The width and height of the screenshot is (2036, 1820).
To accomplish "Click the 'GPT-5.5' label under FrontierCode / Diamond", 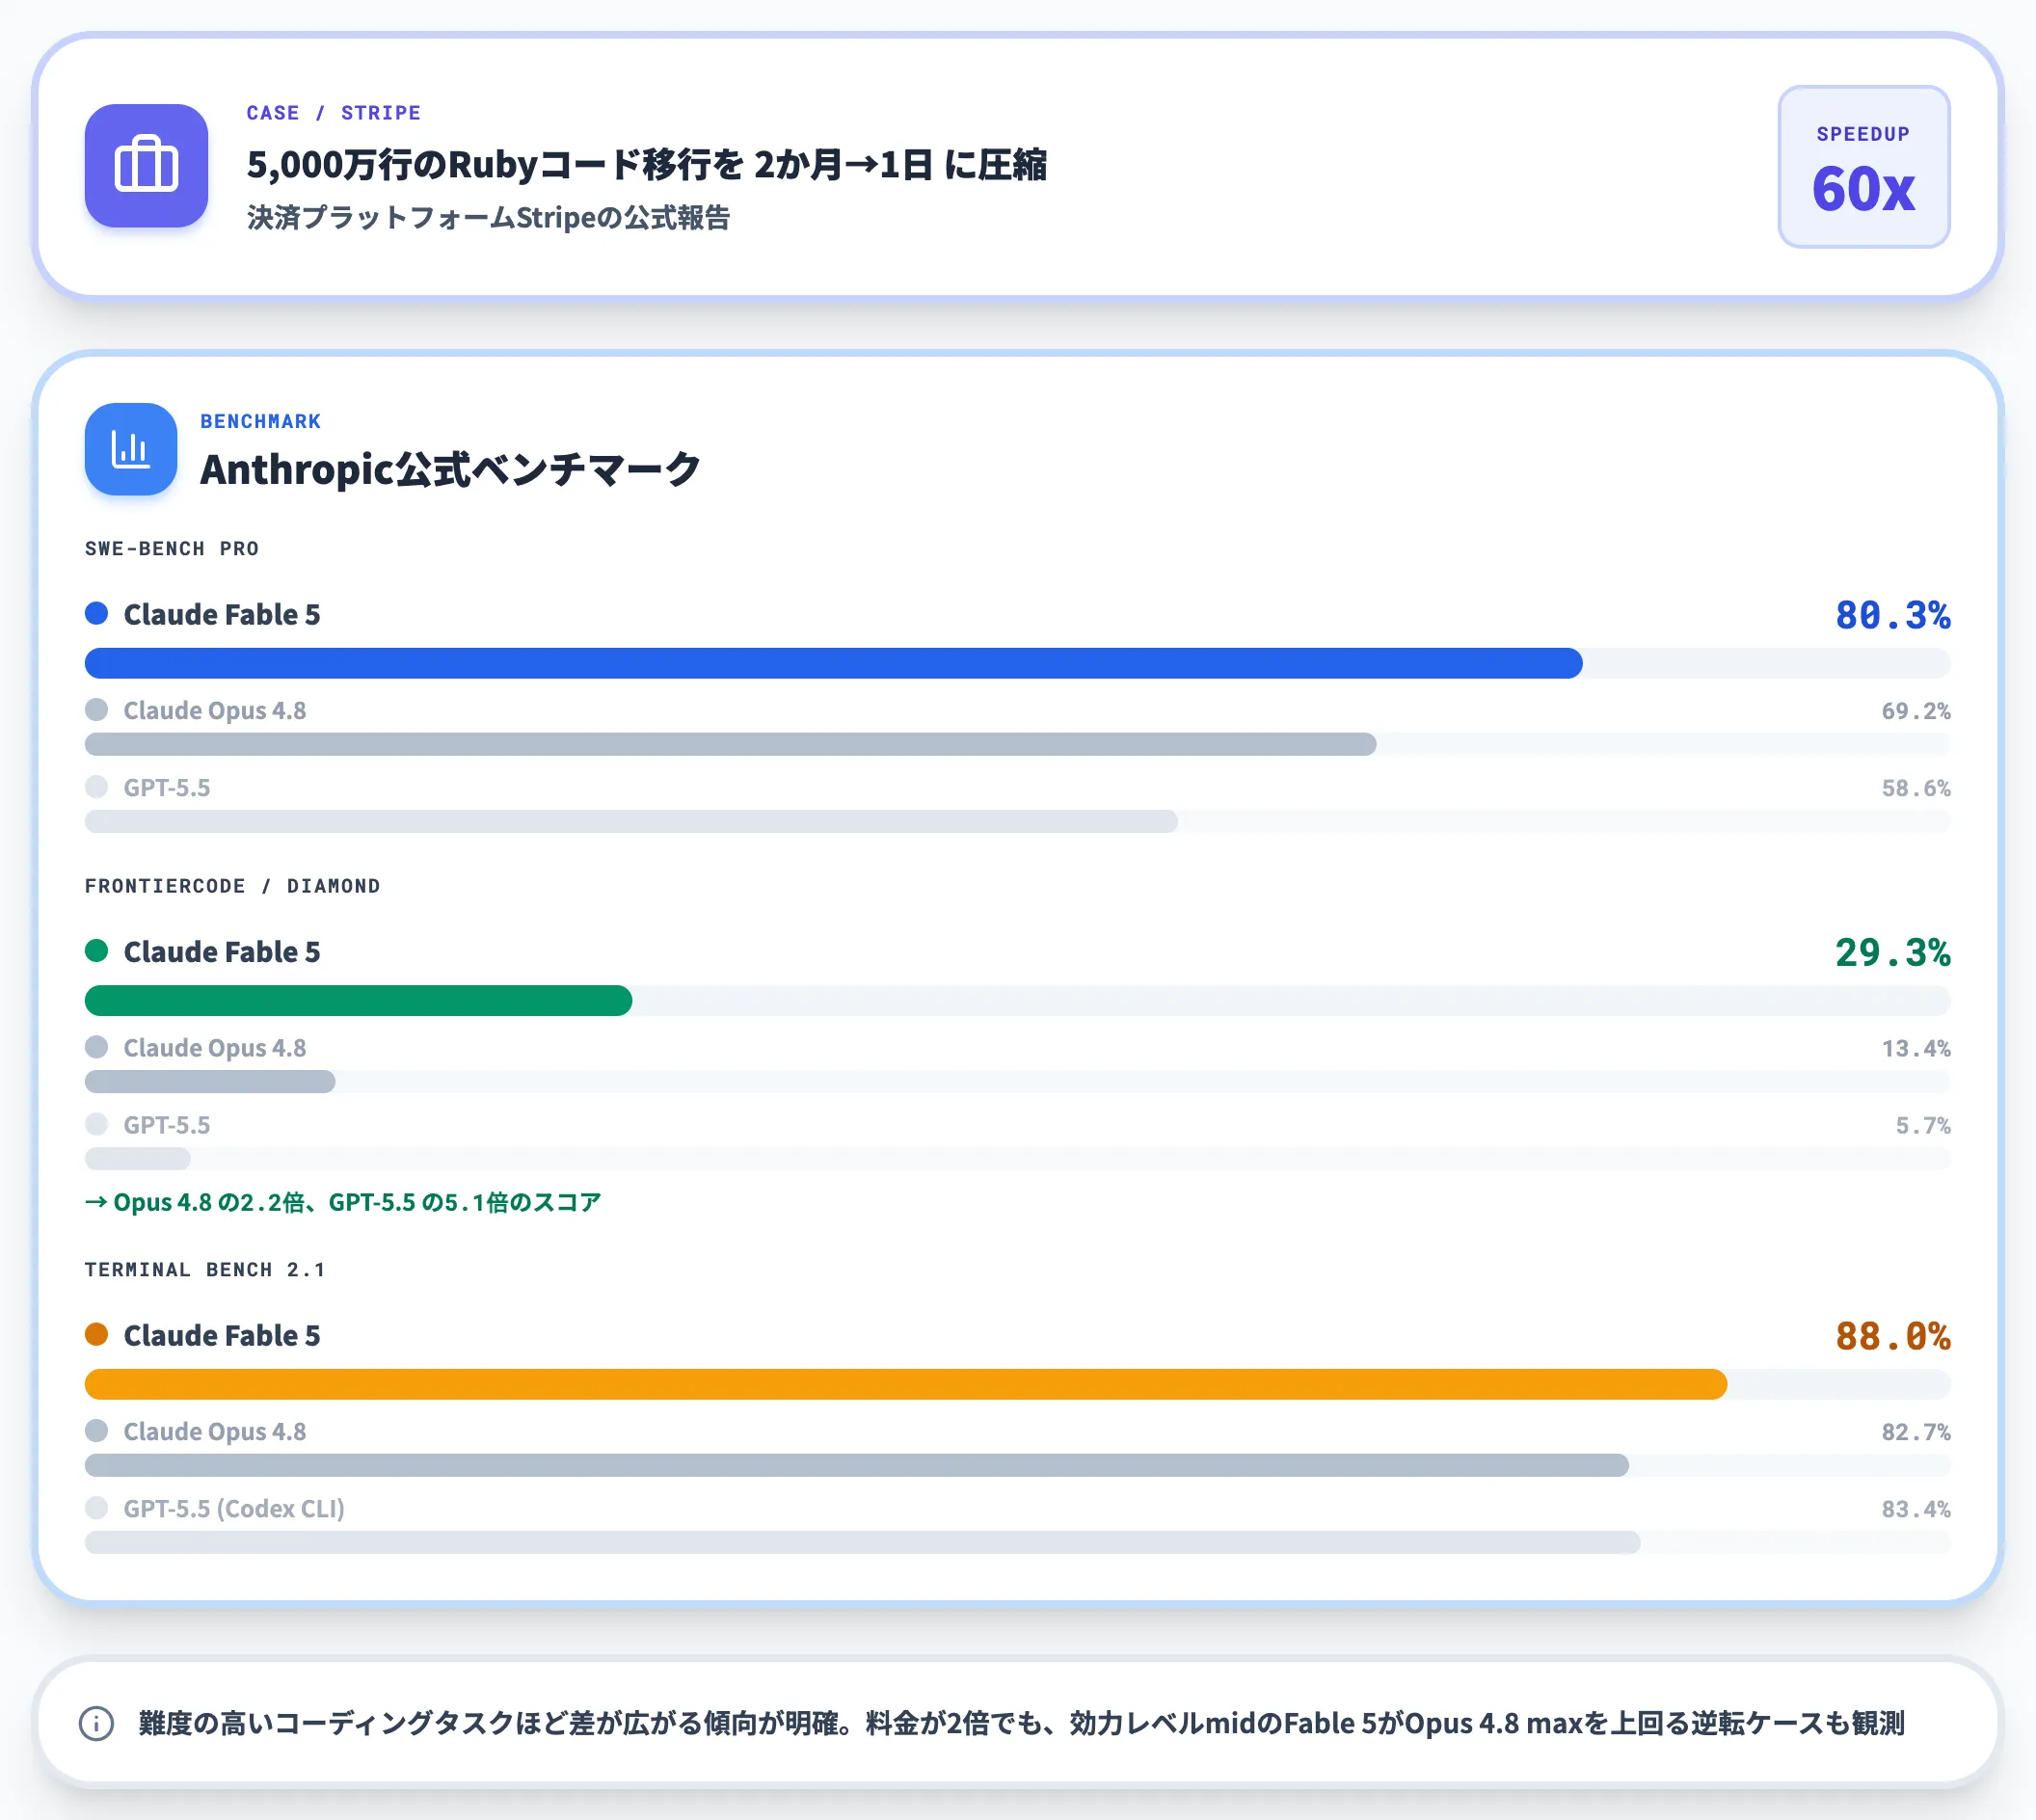I will [x=167, y=1125].
